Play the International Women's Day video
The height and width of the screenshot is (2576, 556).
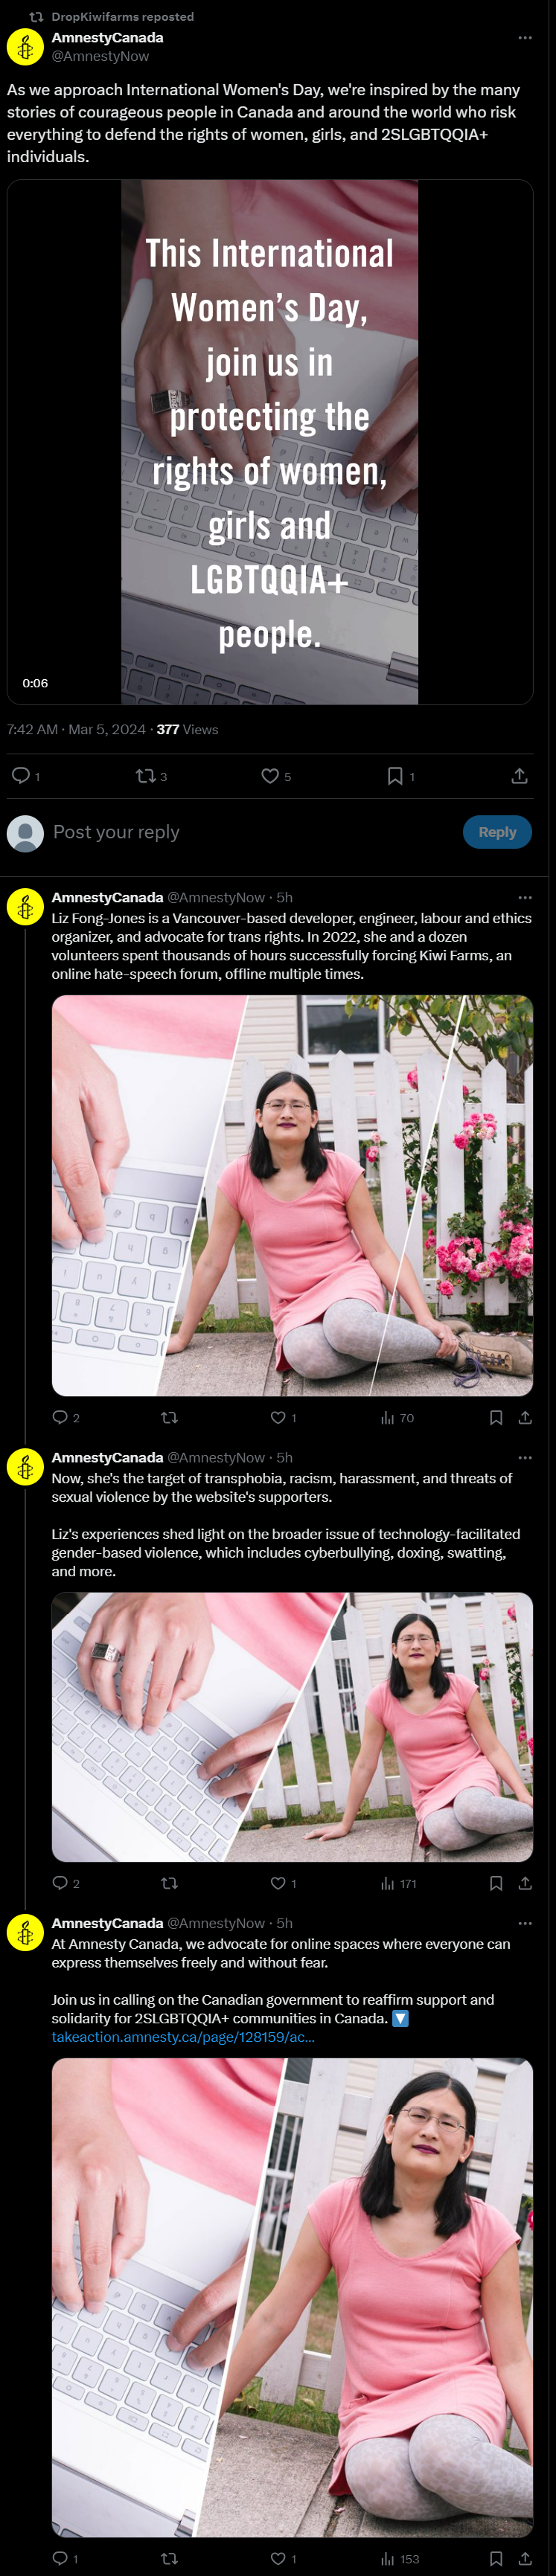(270, 442)
